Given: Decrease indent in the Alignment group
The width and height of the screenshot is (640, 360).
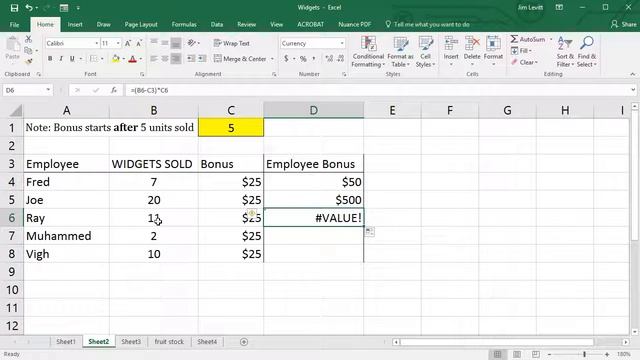Looking at the screenshot, I should click(191, 59).
